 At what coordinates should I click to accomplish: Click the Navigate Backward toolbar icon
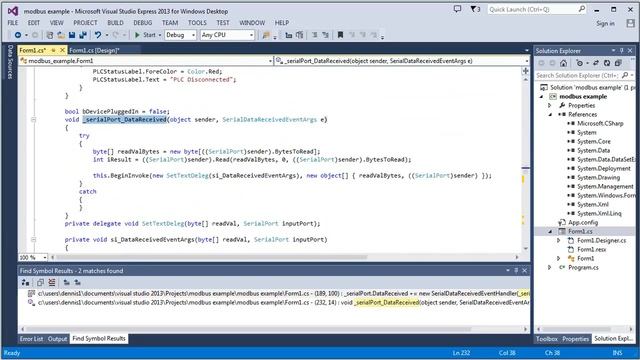tap(18, 35)
